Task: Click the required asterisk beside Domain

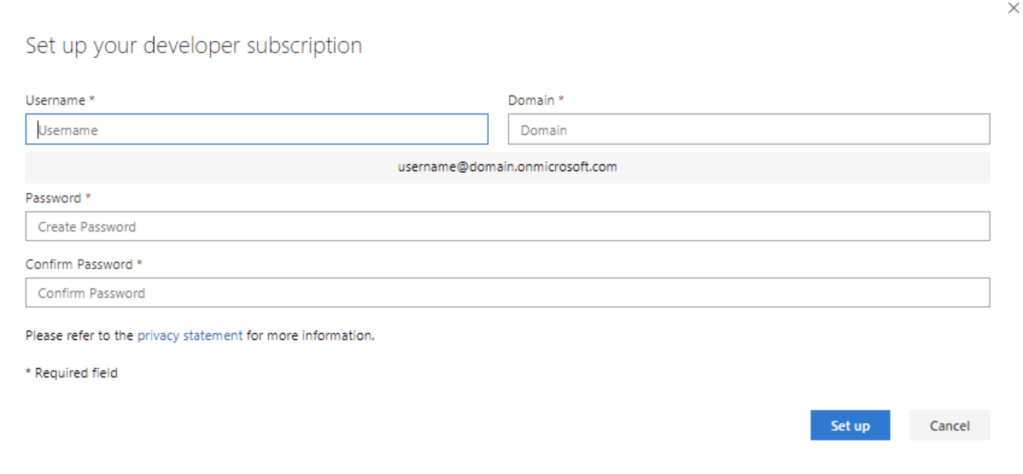Action: [561, 100]
